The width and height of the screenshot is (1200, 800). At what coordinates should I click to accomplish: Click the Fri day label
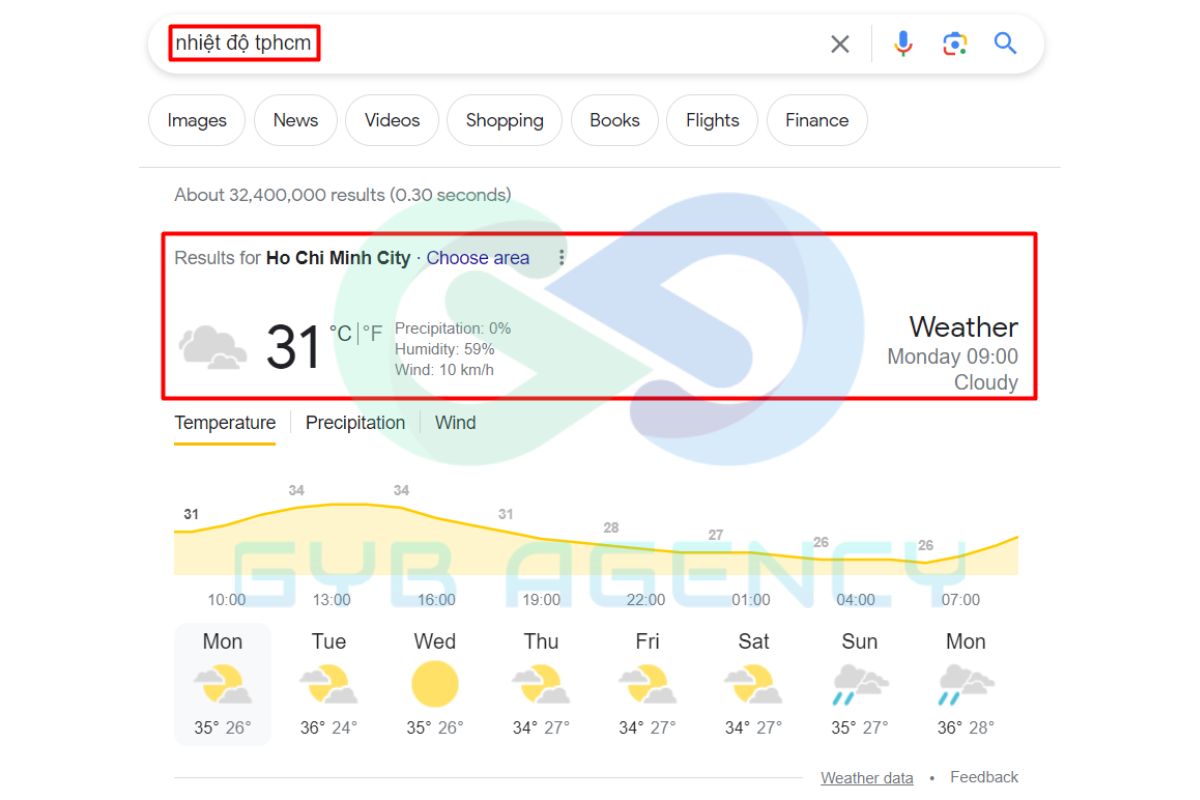(x=647, y=641)
